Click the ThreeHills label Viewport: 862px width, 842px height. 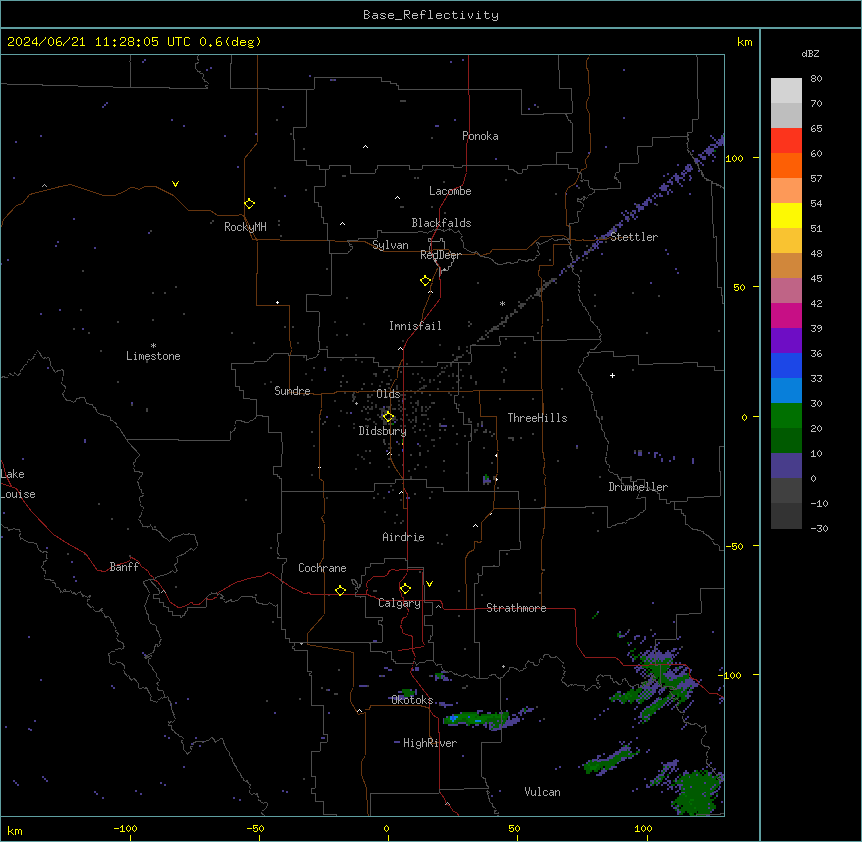537,418
